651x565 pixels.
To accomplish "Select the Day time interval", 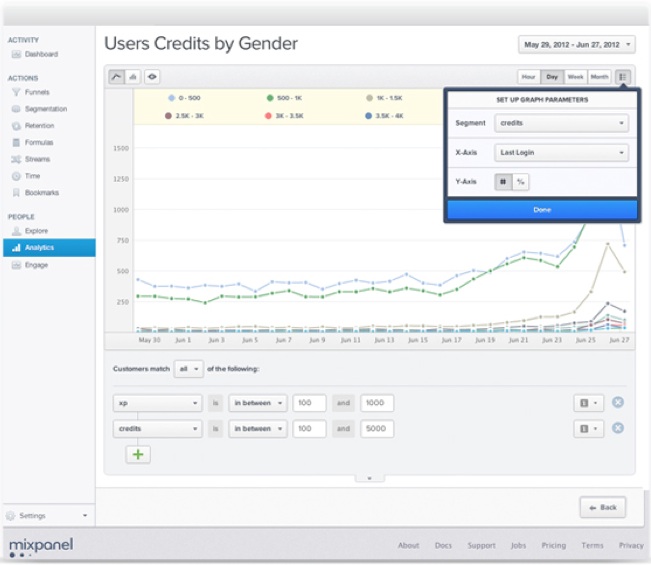I will (552, 77).
